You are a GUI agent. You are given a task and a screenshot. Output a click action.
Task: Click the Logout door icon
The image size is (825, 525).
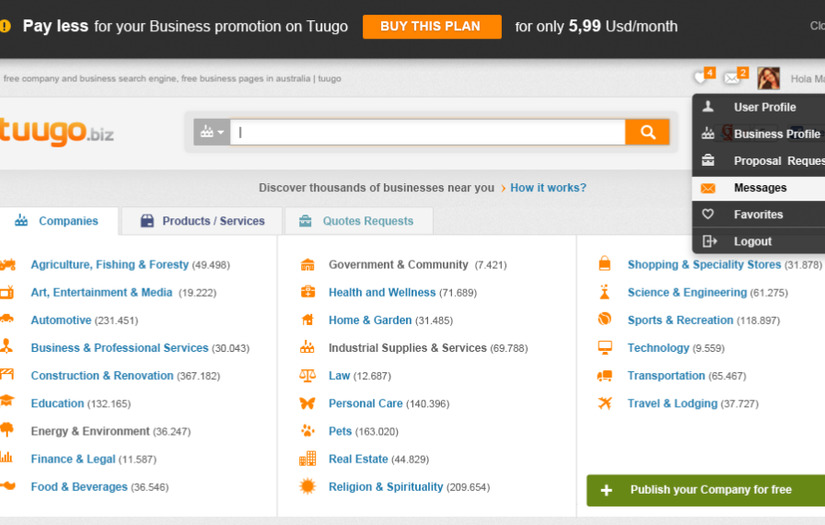pos(709,241)
